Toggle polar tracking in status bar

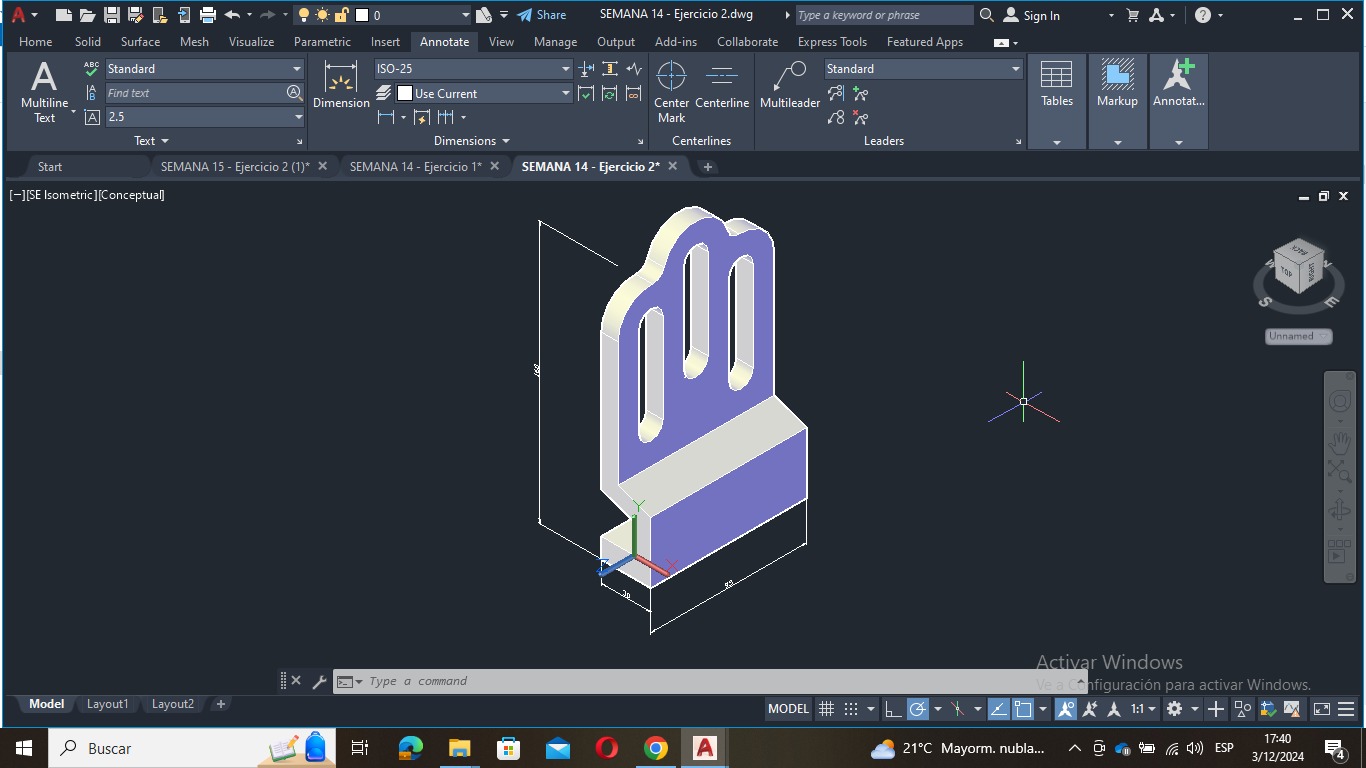(918, 709)
